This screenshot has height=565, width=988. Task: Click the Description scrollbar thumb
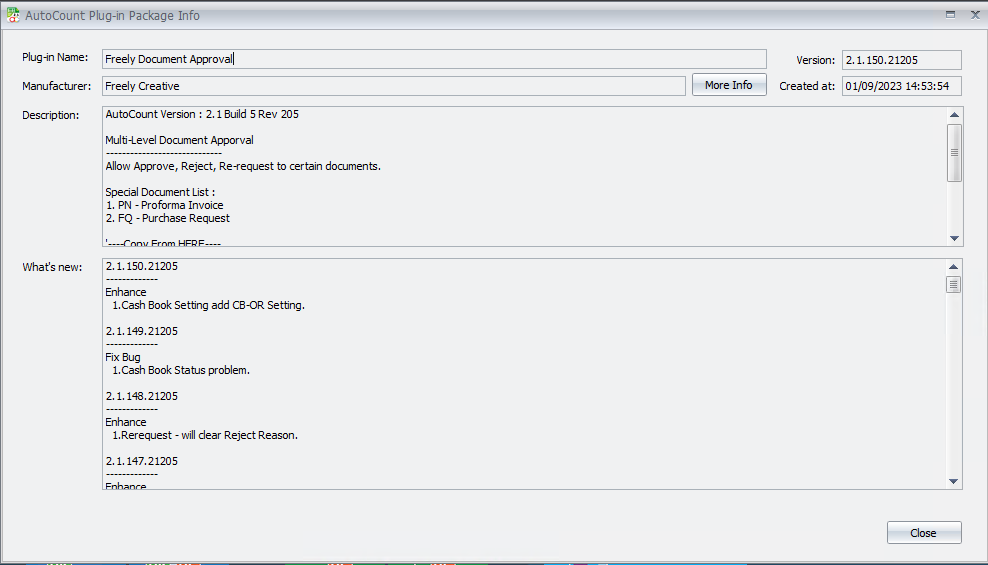[x=955, y=153]
